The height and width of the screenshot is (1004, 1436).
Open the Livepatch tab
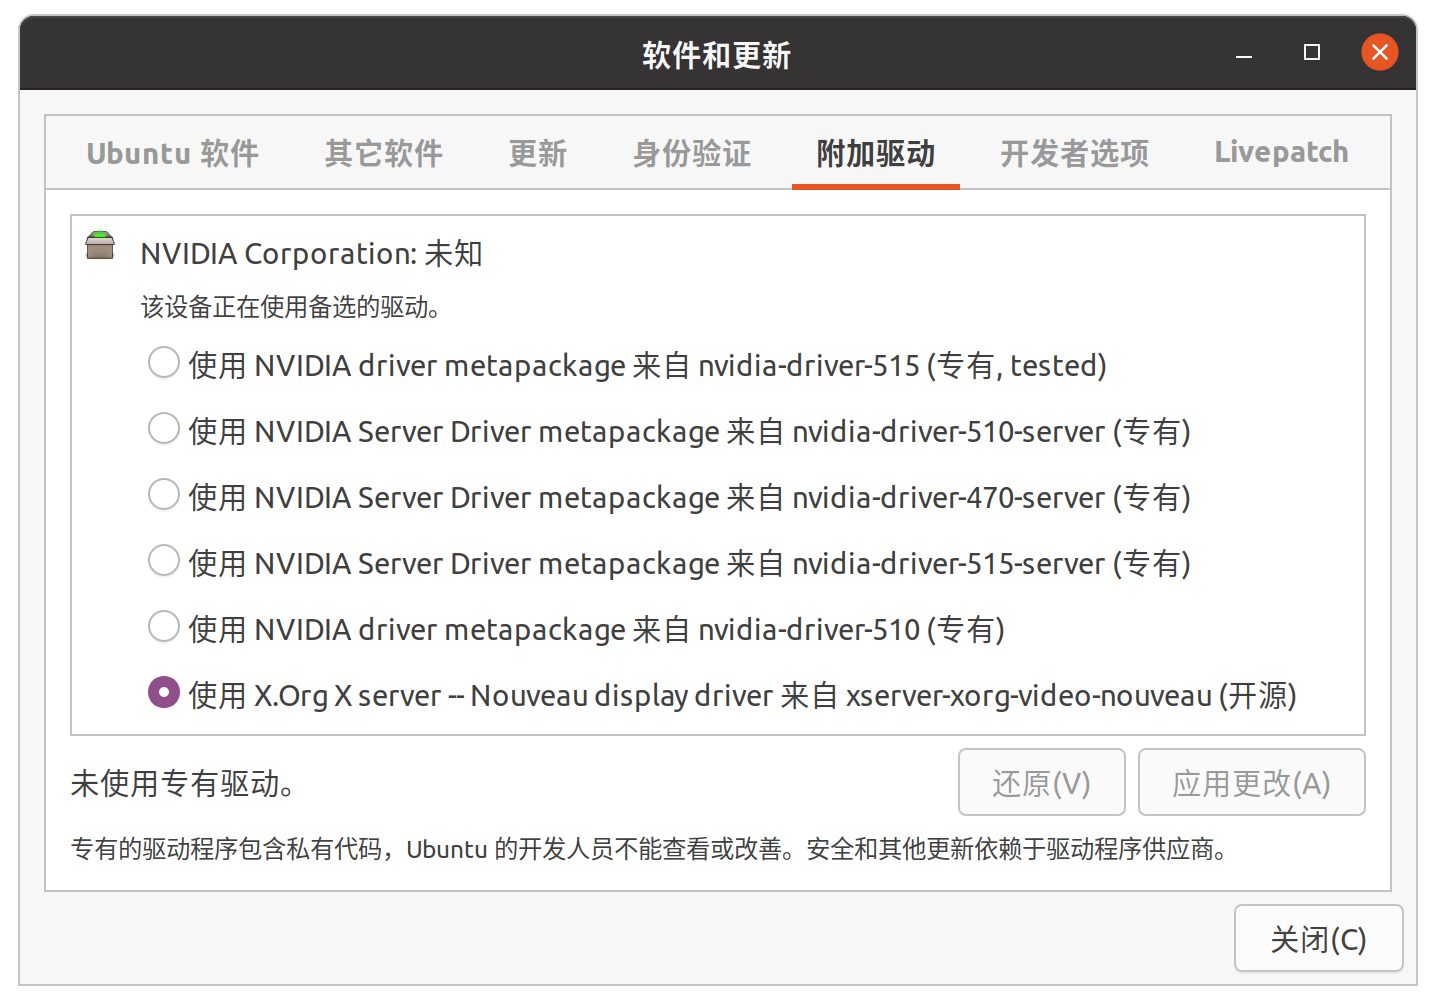pyautogui.click(x=1281, y=153)
